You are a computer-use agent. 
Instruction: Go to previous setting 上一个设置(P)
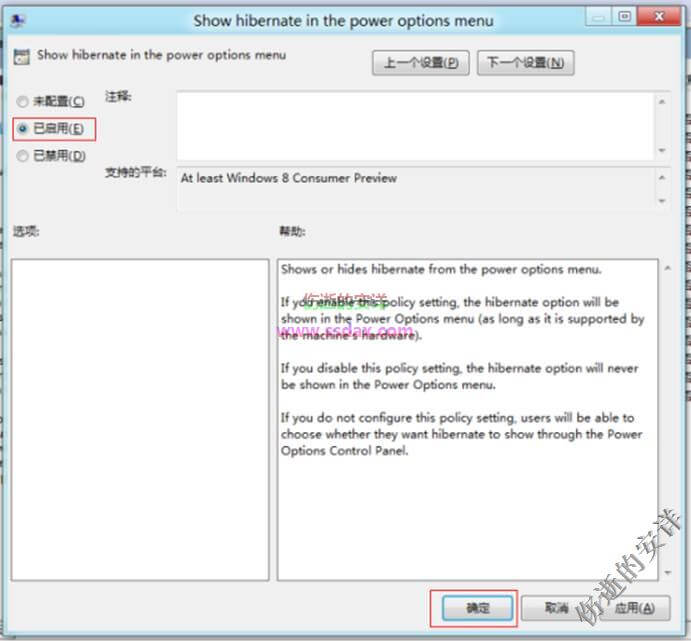click(421, 63)
